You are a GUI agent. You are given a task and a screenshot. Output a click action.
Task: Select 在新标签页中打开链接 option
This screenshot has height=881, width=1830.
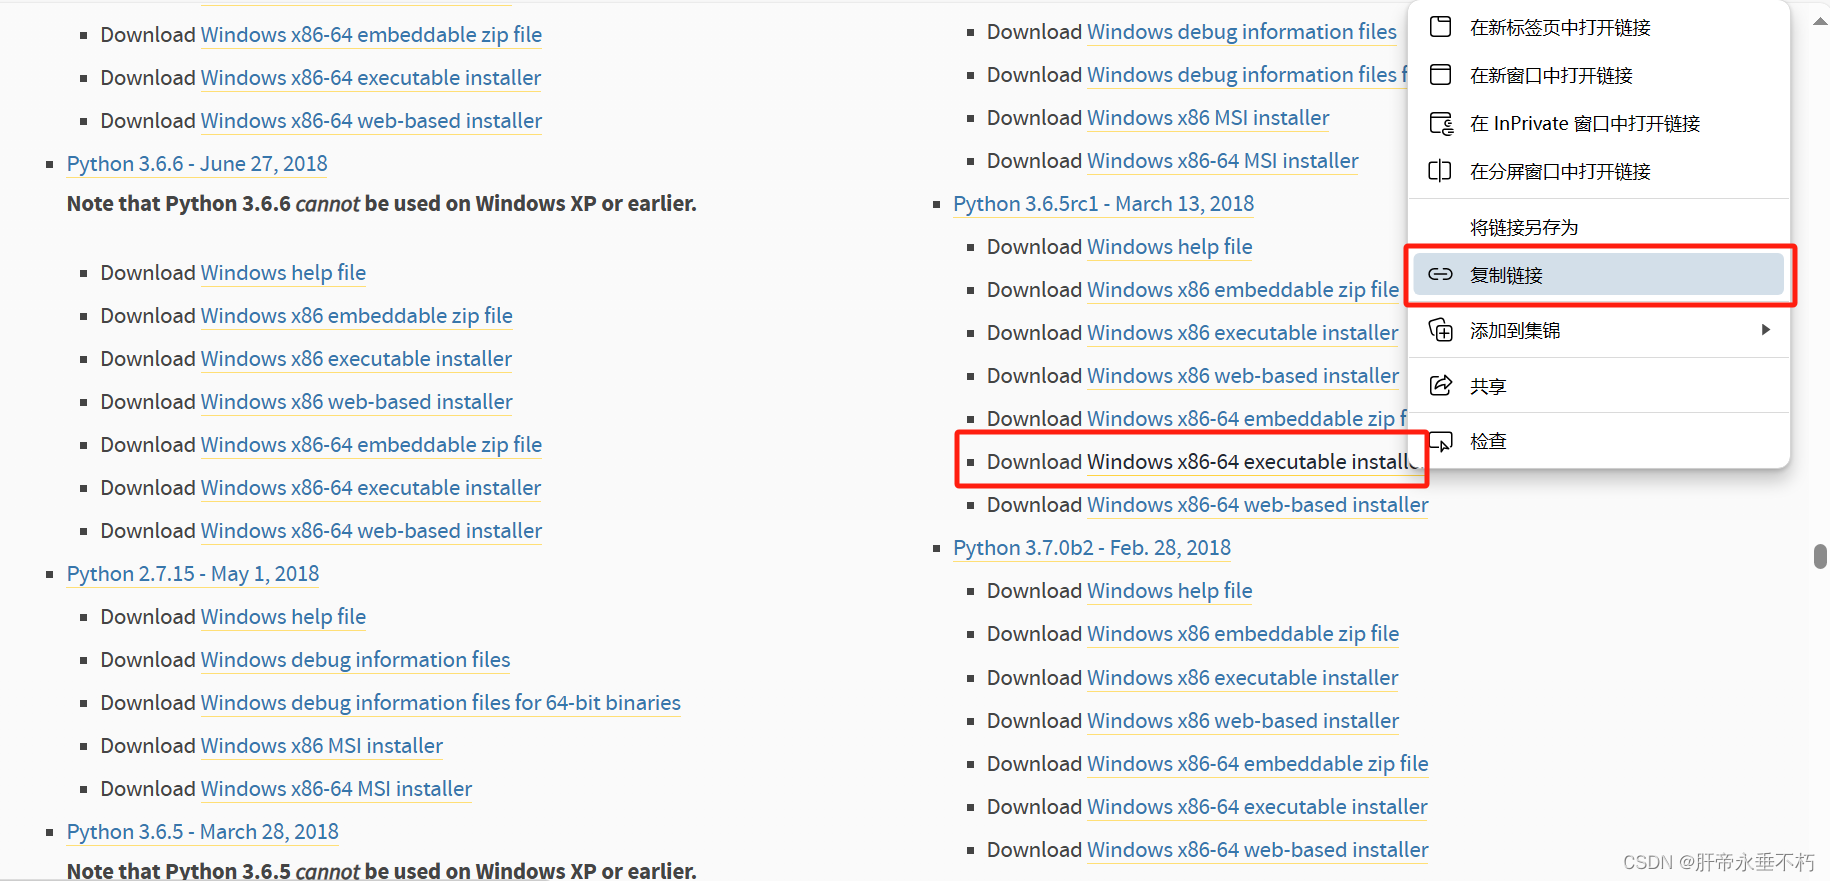click(1559, 27)
